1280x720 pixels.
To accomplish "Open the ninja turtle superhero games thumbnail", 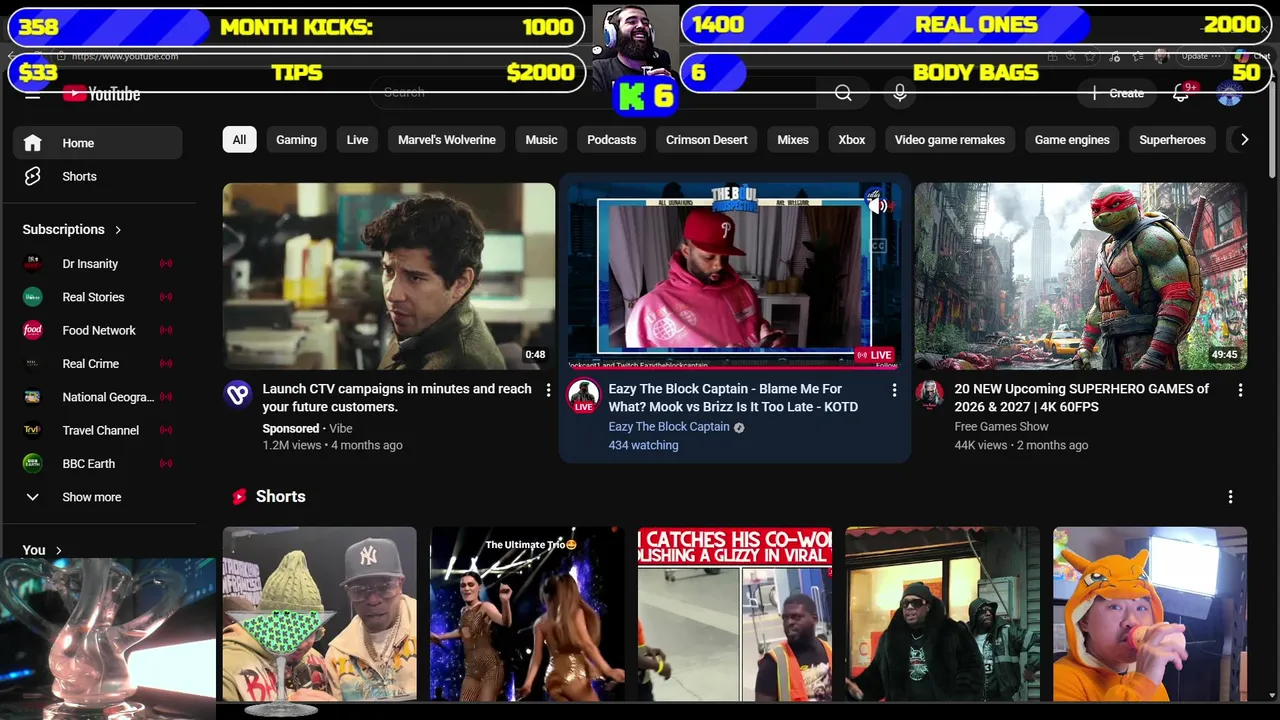I will (1081, 276).
